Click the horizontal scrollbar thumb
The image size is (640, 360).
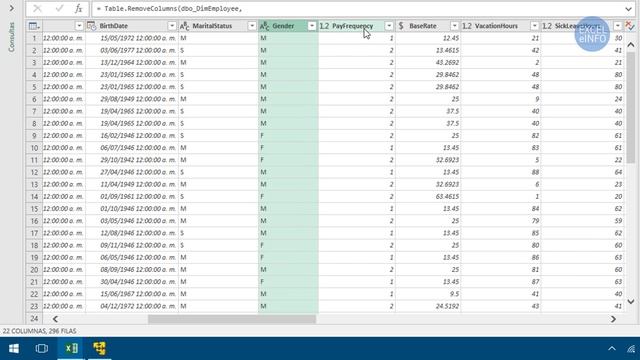pos(232,319)
